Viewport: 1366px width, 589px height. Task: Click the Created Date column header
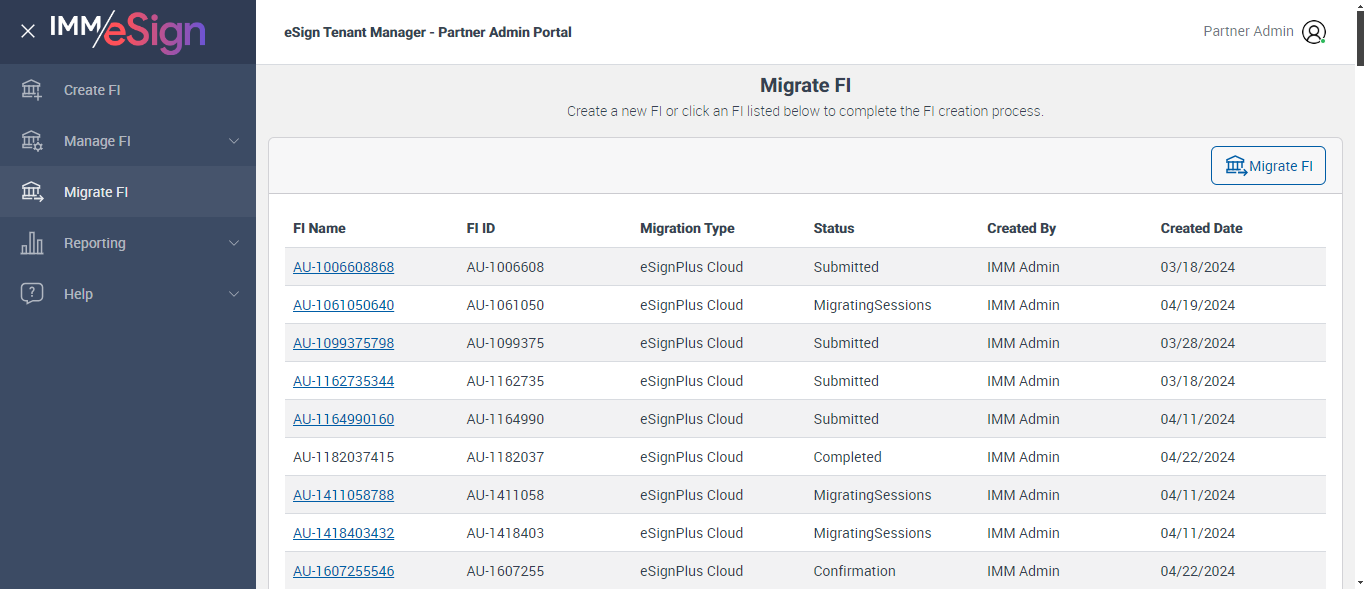point(1201,228)
